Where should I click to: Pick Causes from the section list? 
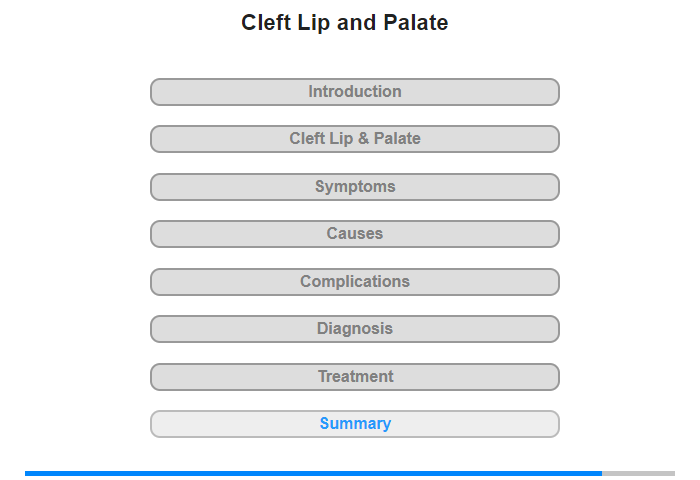pyautogui.click(x=355, y=234)
